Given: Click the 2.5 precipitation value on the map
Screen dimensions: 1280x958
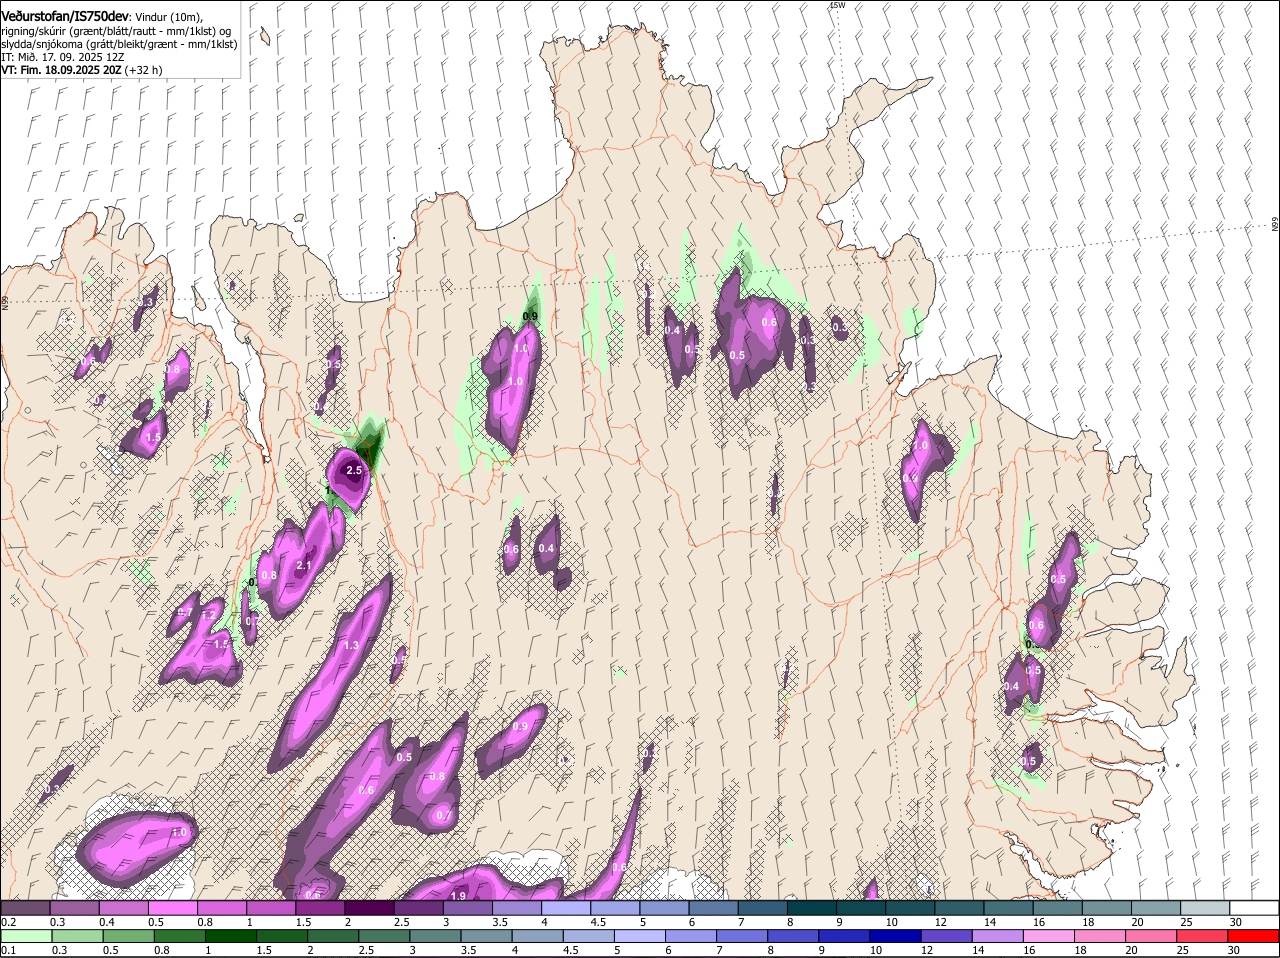Looking at the screenshot, I should tap(354, 470).
